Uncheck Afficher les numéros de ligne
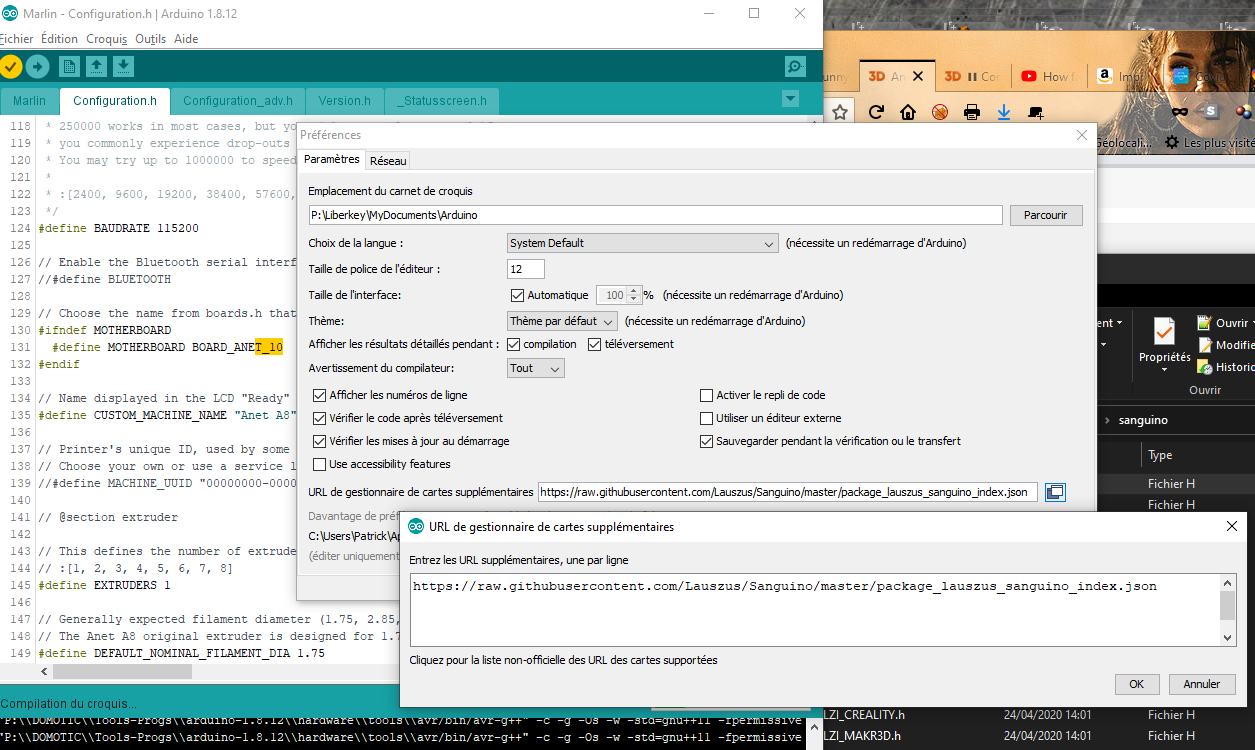 320,395
